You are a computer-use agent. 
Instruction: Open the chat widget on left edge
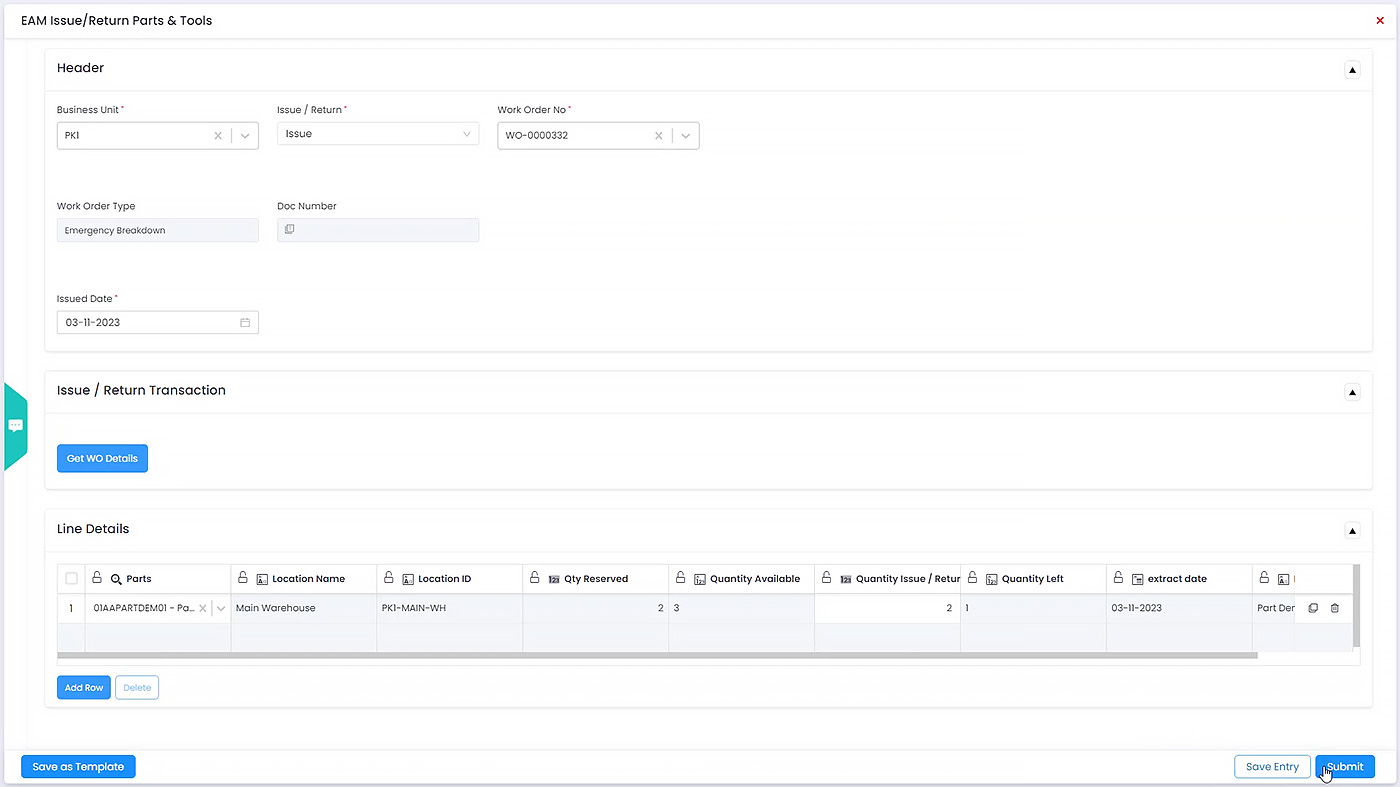pyautogui.click(x=16, y=426)
